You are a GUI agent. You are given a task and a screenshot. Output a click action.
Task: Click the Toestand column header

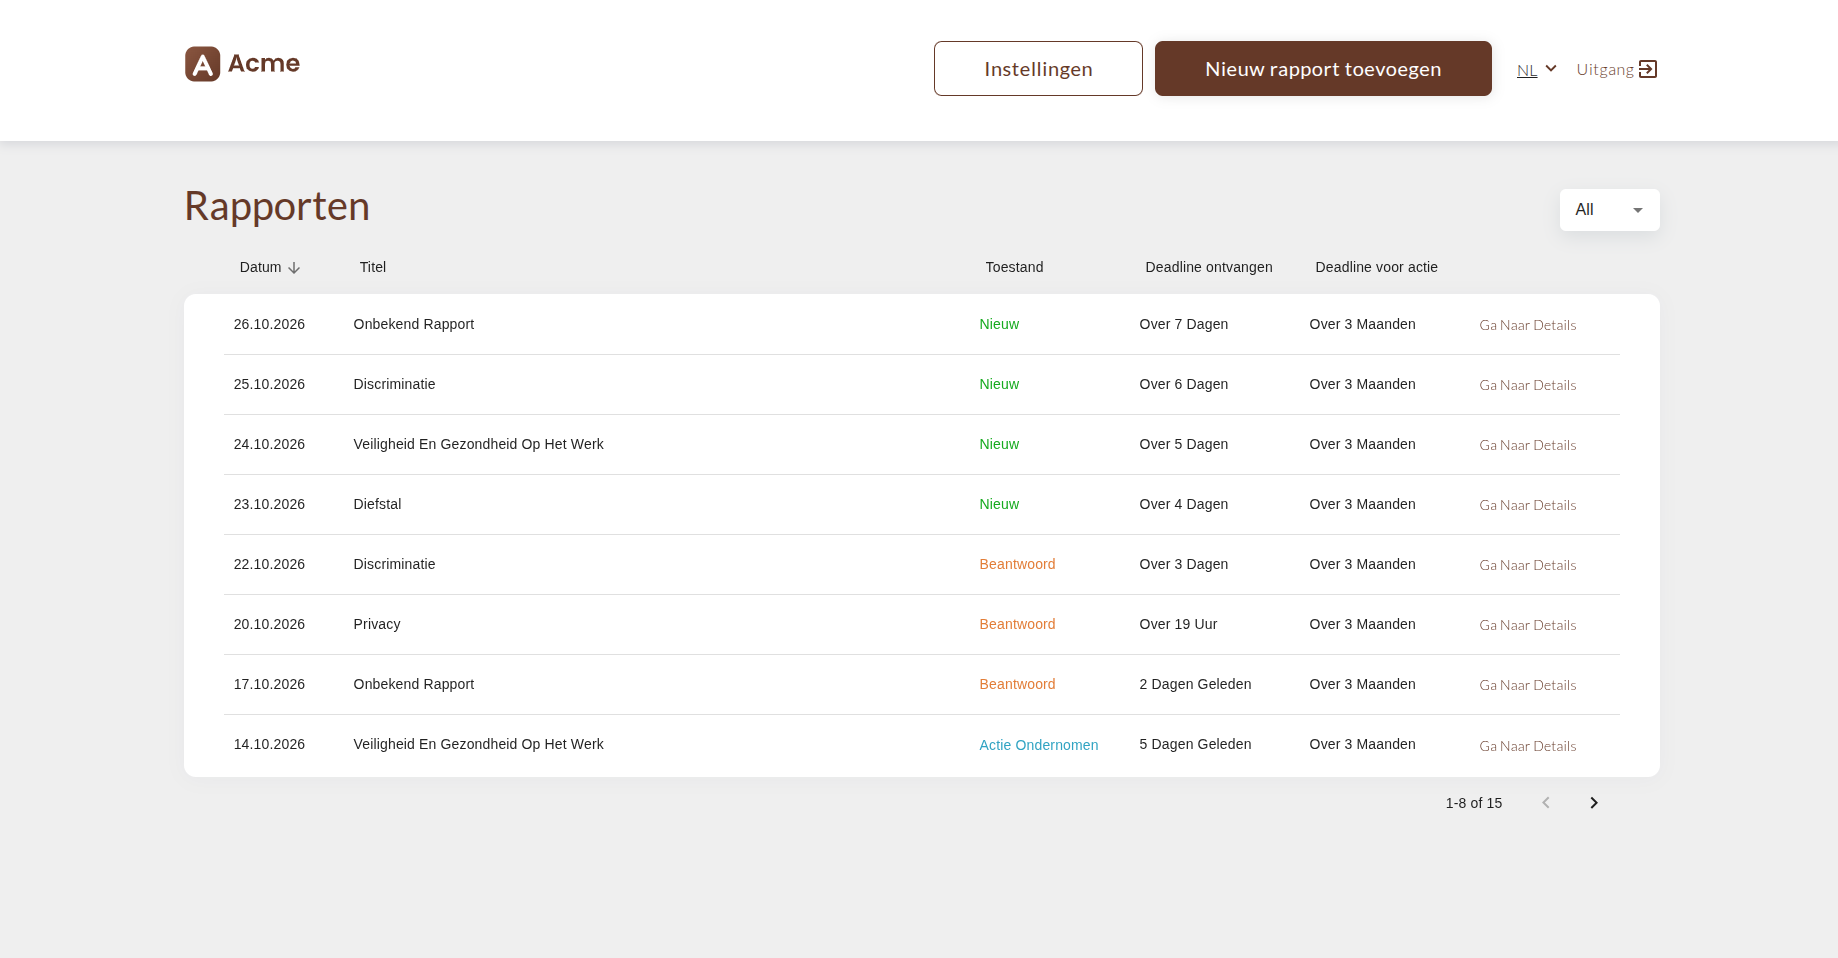(1014, 267)
